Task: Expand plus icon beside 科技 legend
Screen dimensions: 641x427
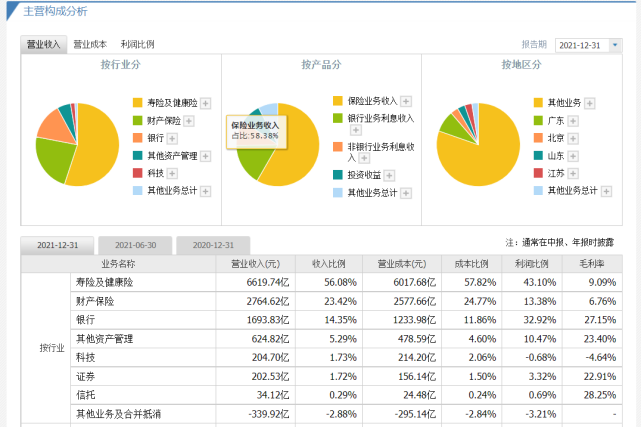Action: 172,174
